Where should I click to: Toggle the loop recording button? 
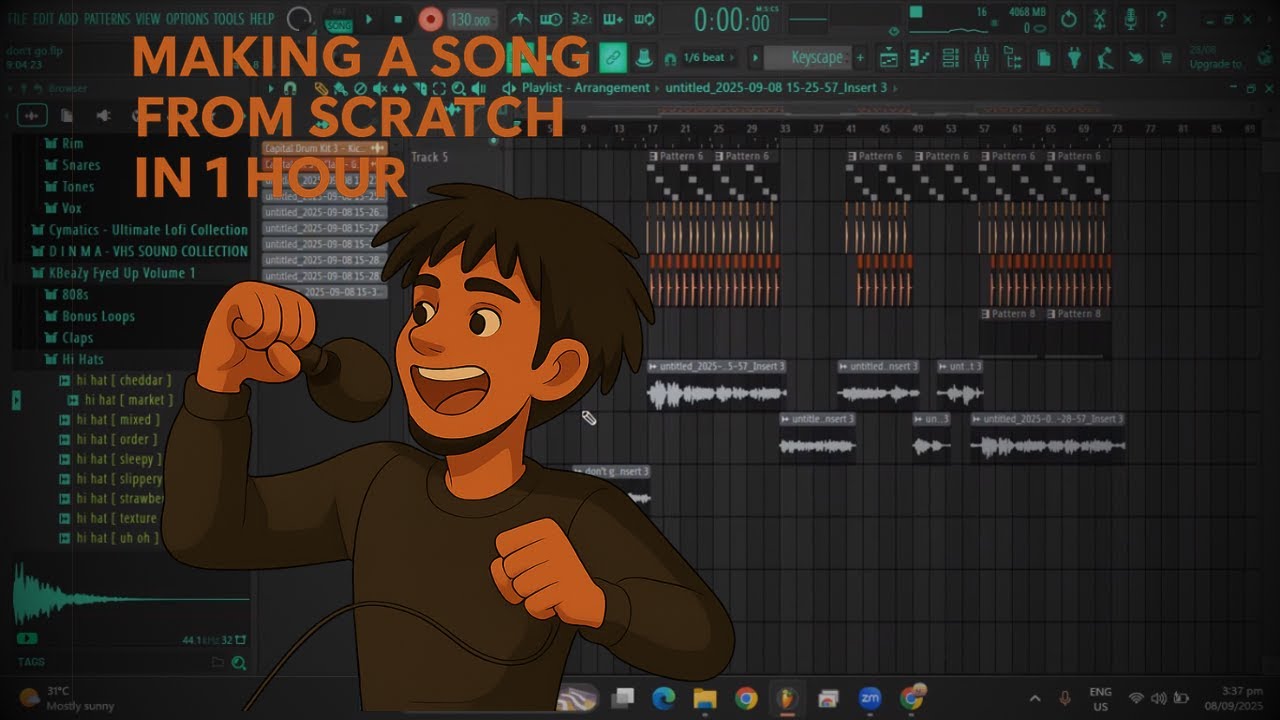(644, 19)
